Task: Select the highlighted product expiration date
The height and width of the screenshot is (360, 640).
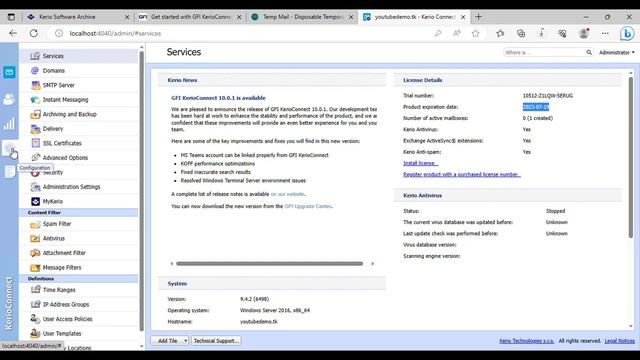Action: 536,107
